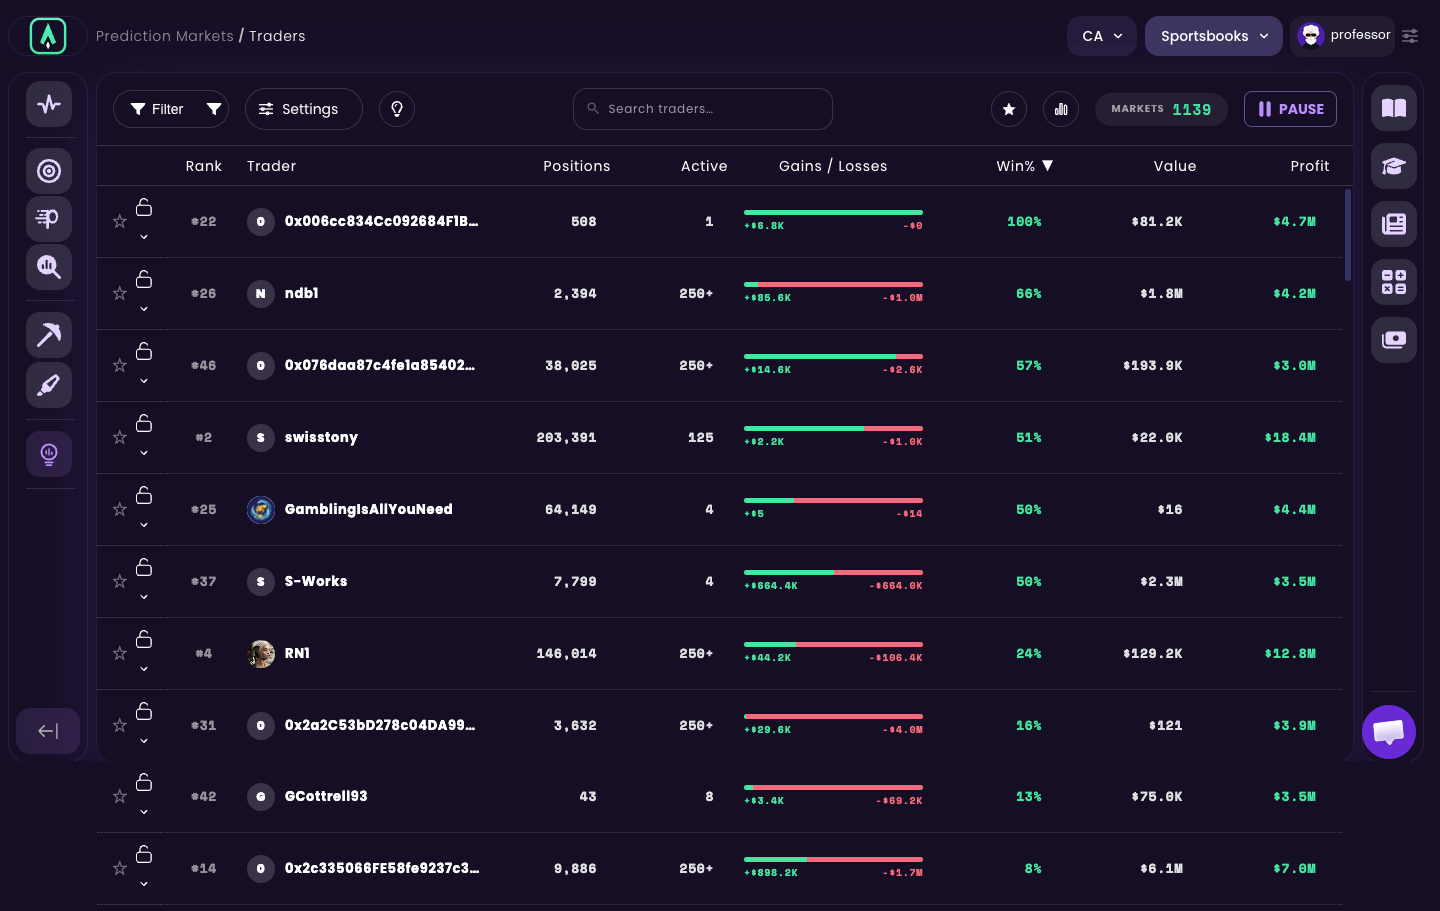Viewport: 1440px width, 911px height.
Task: Sort by the Profit column header
Action: click(x=1310, y=166)
